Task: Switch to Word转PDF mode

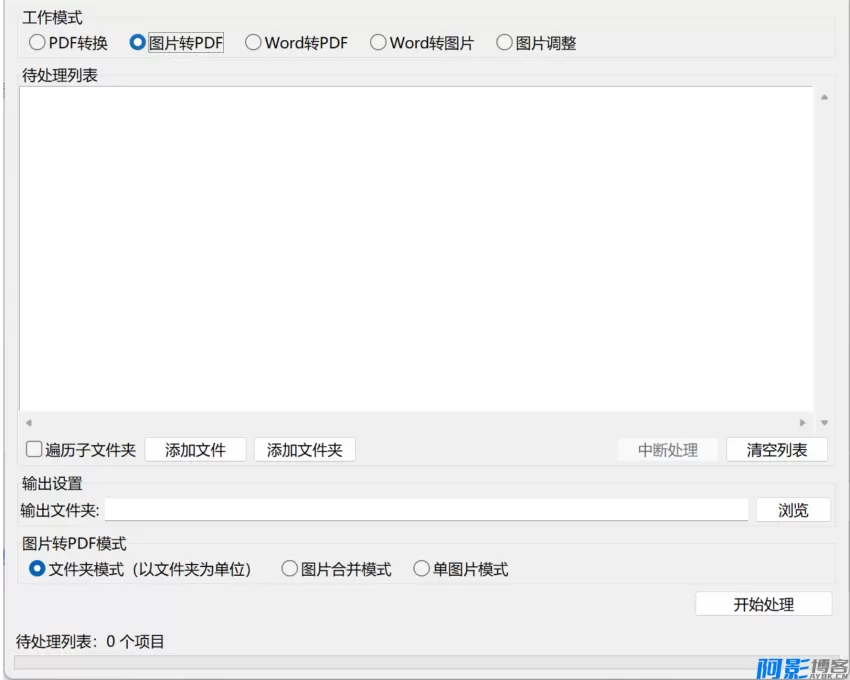Action: pyautogui.click(x=255, y=42)
